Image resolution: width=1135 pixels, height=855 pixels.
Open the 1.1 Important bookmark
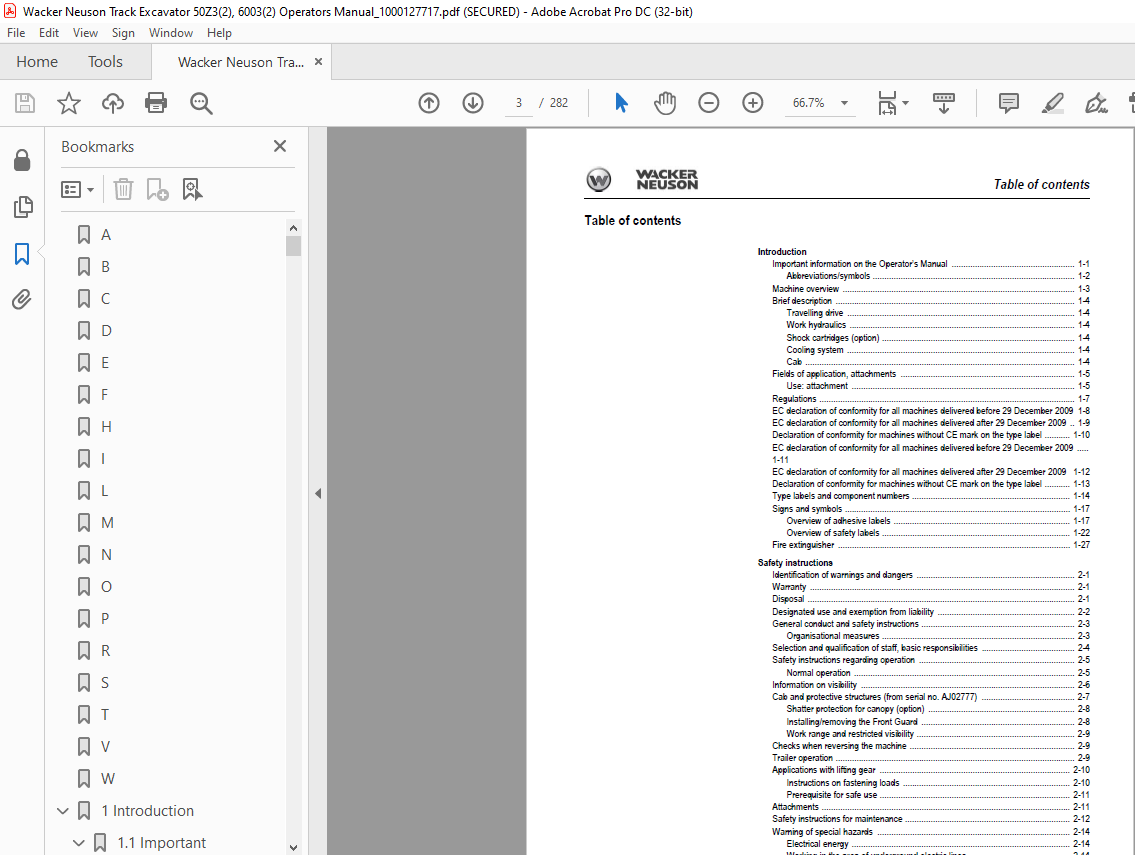pyautogui.click(x=161, y=843)
